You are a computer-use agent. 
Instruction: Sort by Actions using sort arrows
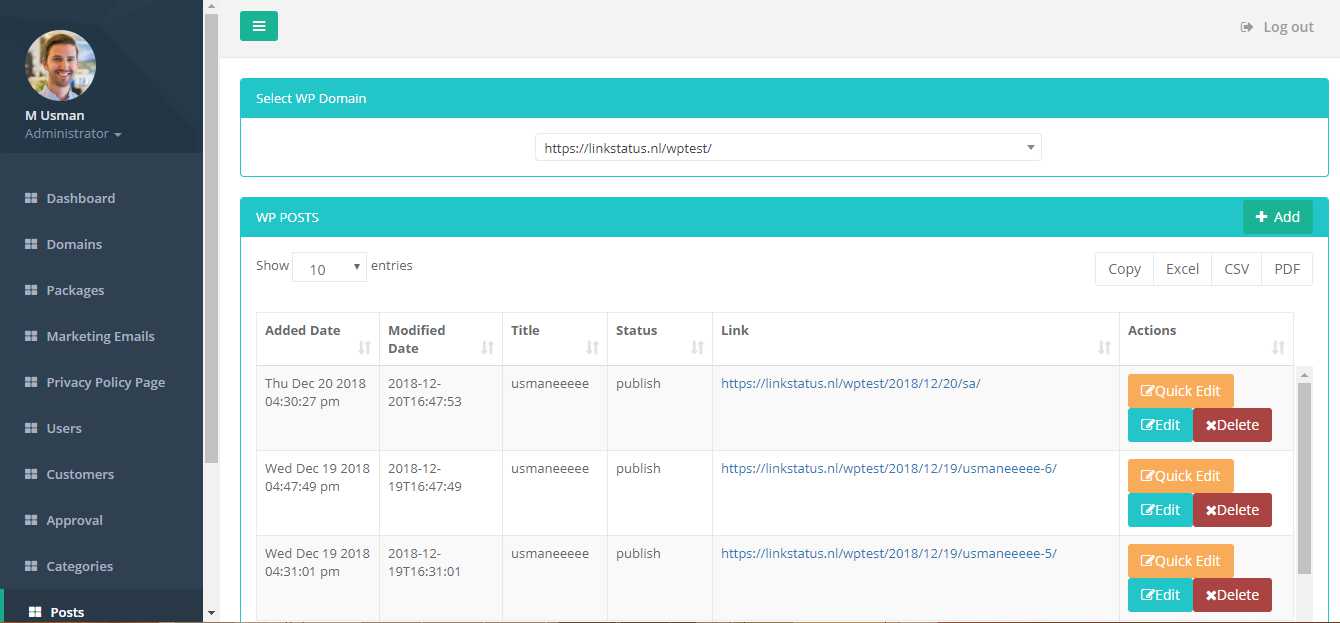[1278, 347]
